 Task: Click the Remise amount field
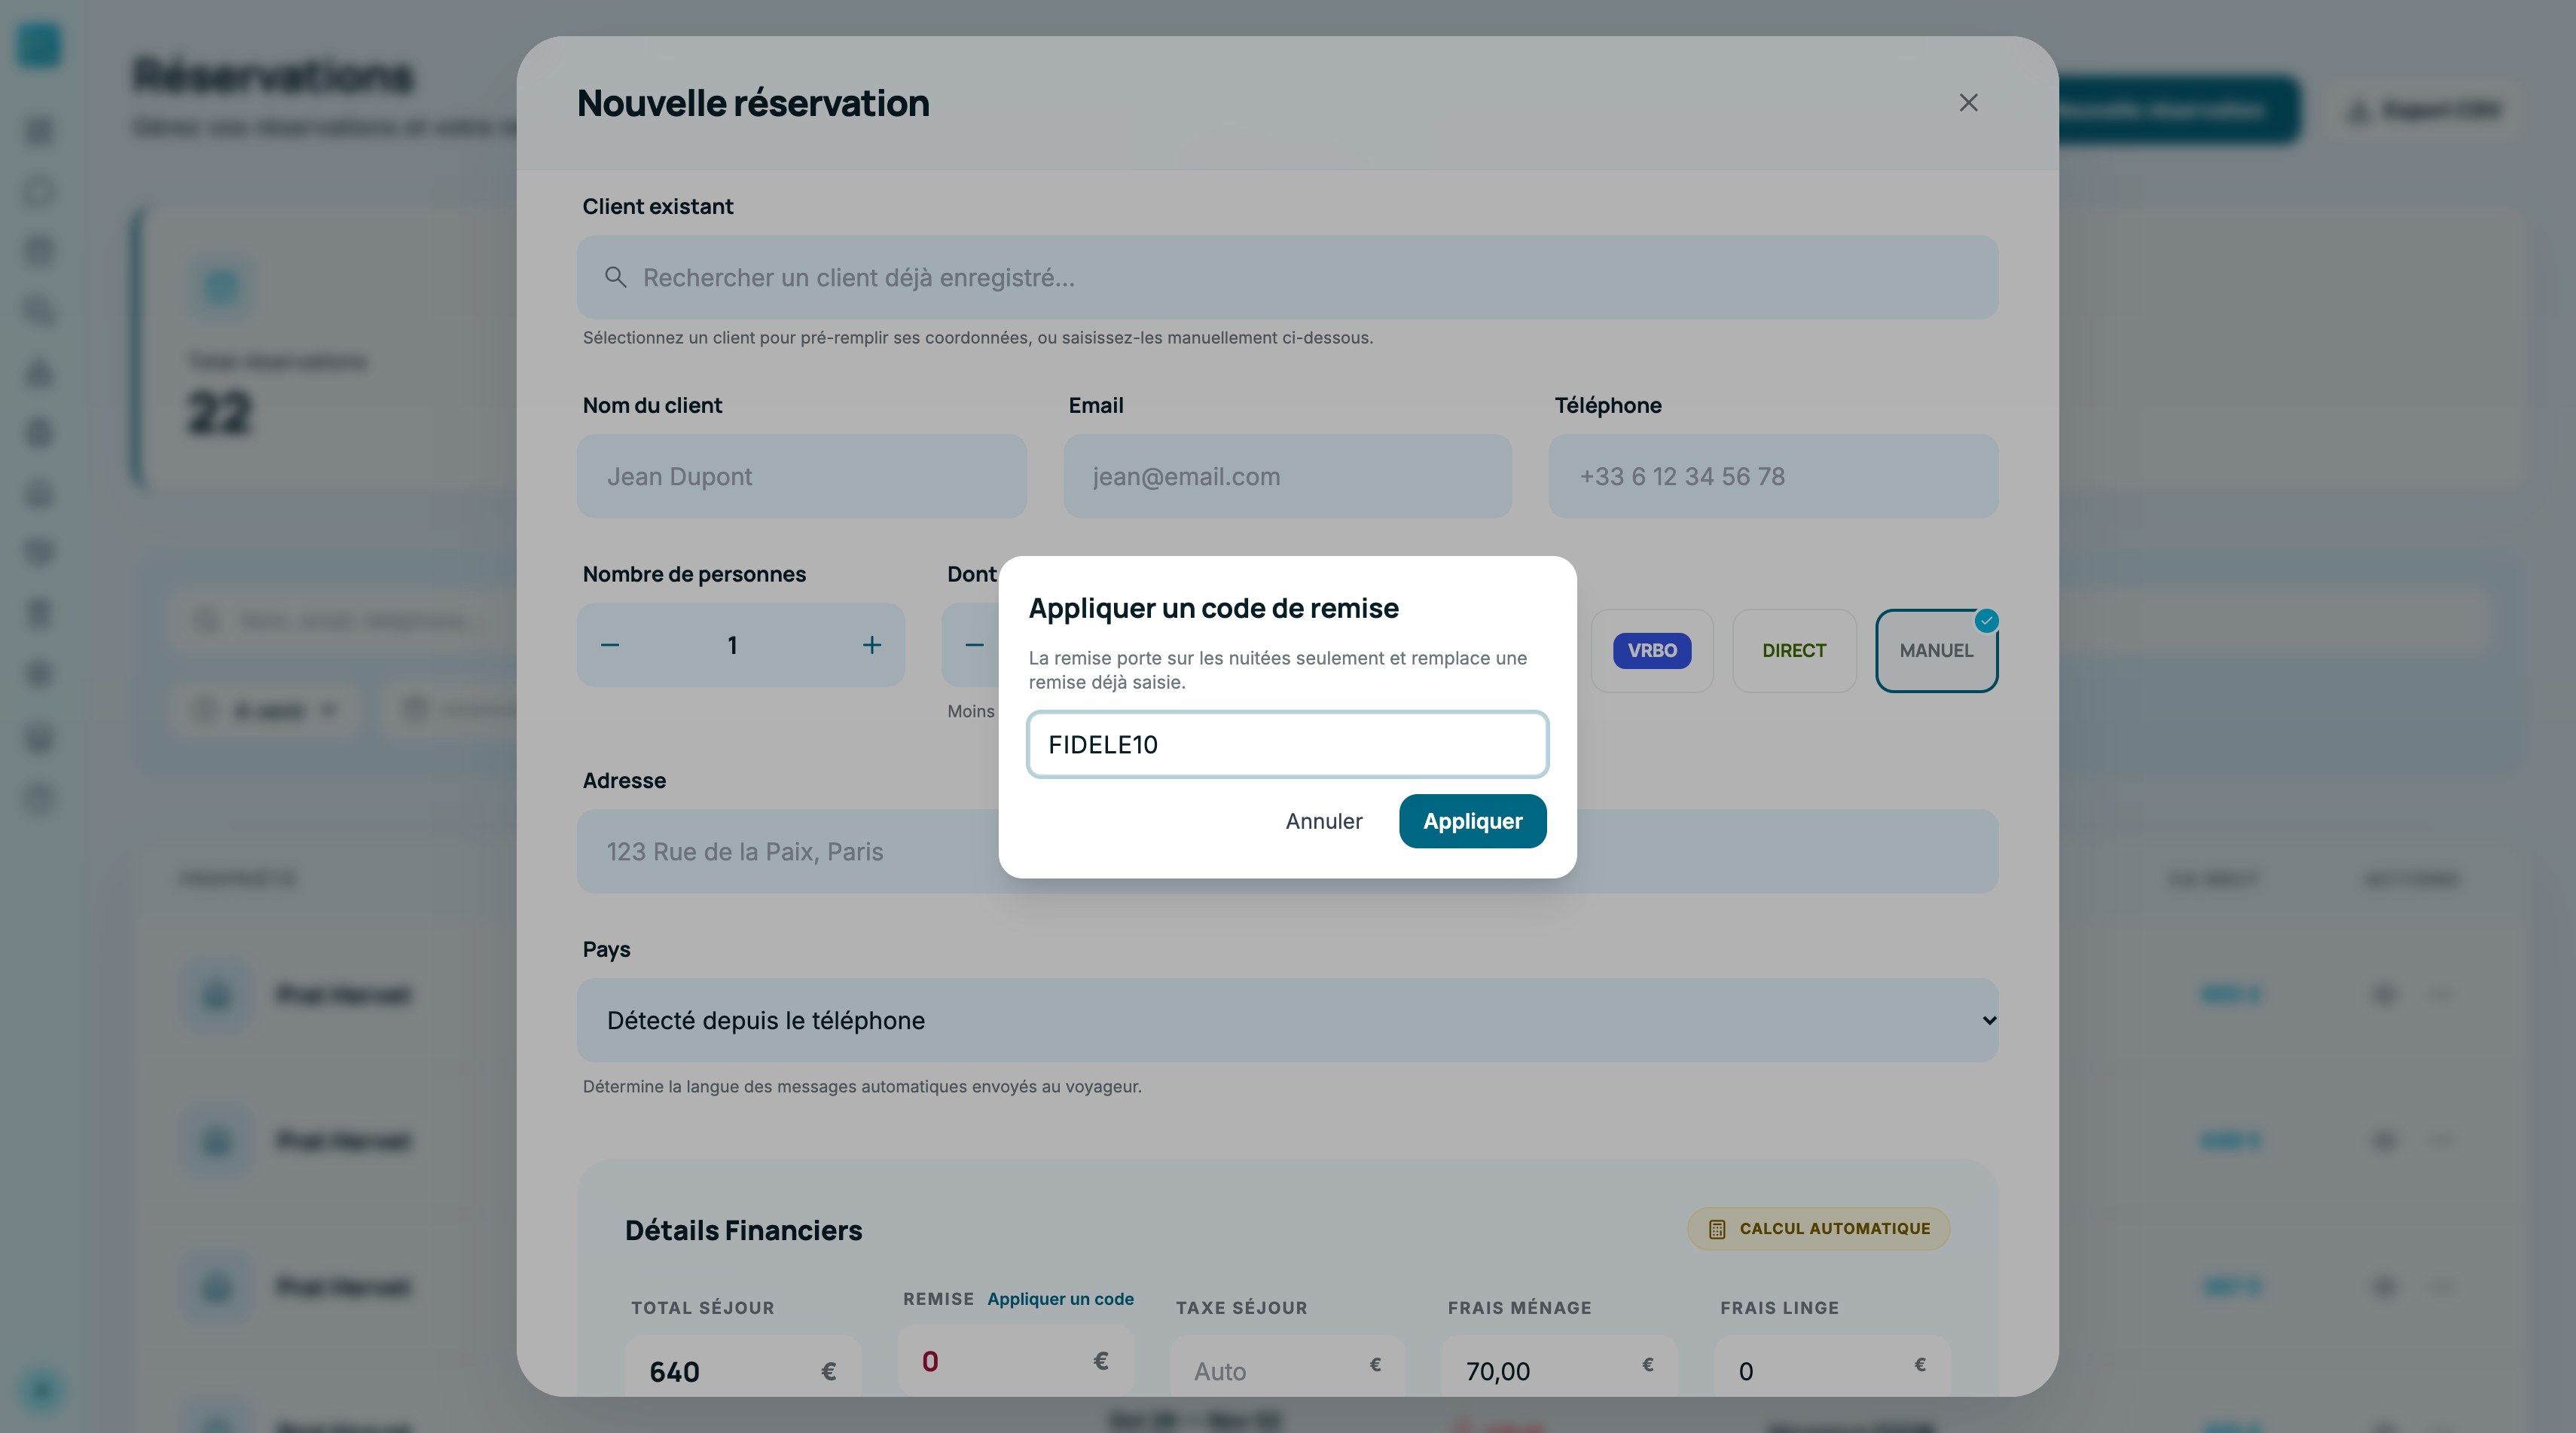coord(1015,1361)
